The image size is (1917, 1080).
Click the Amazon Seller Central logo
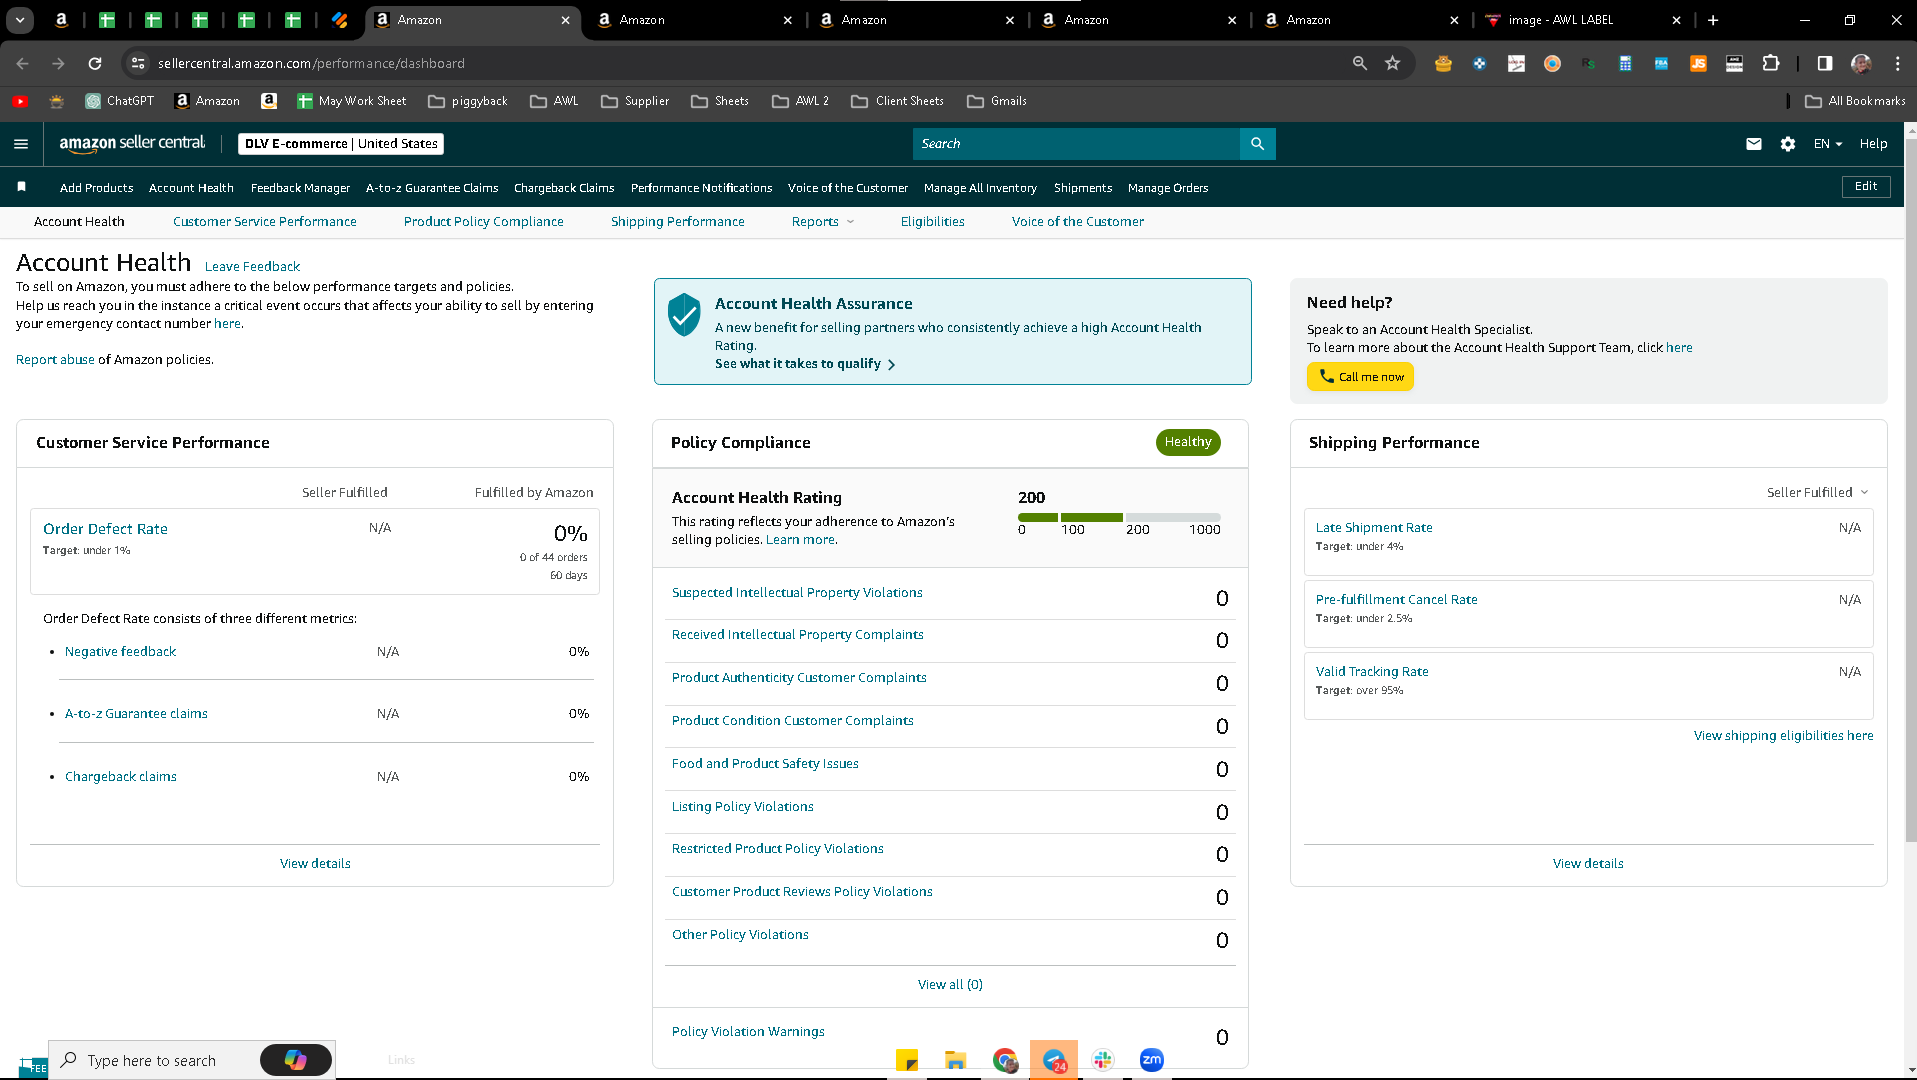click(x=132, y=144)
